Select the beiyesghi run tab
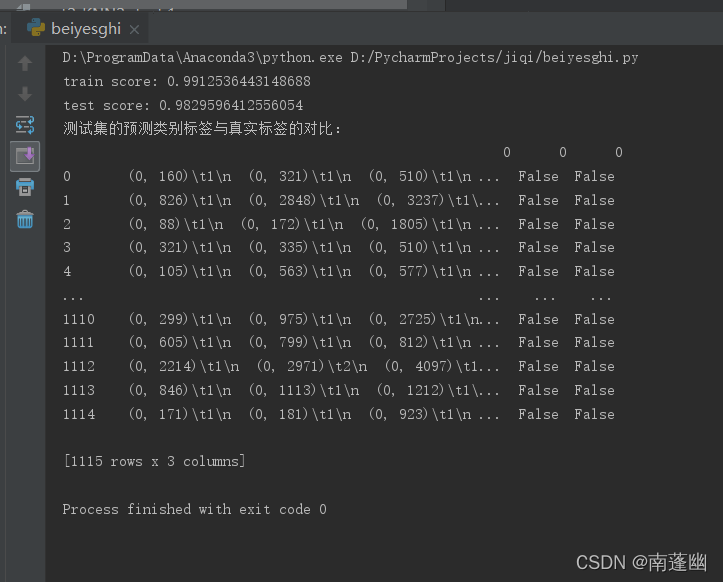 point(85,29)
